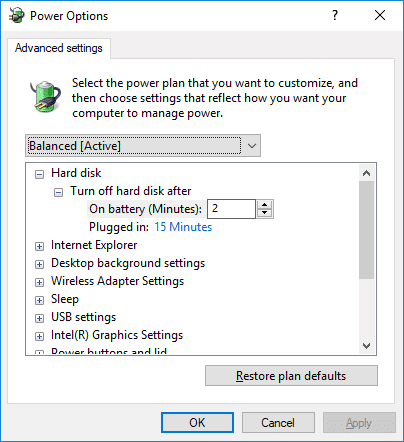Increase battery minutes with up spinner arrow

265,205
